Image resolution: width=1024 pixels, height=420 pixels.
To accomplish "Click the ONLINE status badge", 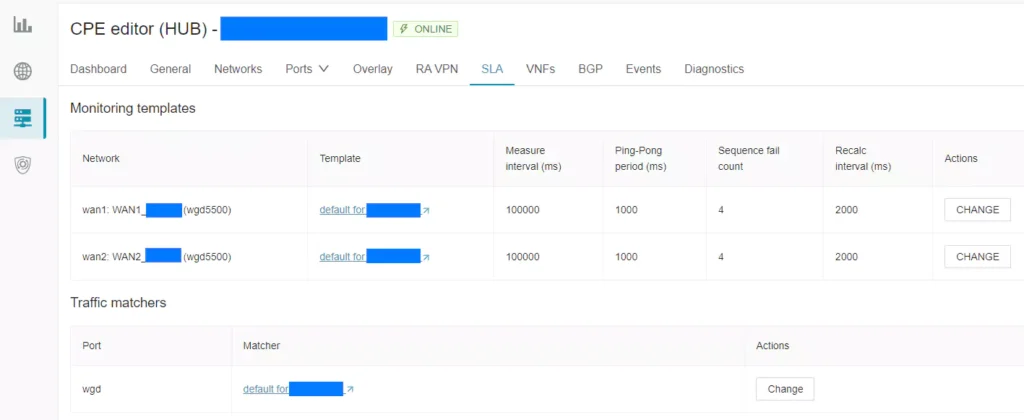I will [425, 29].
